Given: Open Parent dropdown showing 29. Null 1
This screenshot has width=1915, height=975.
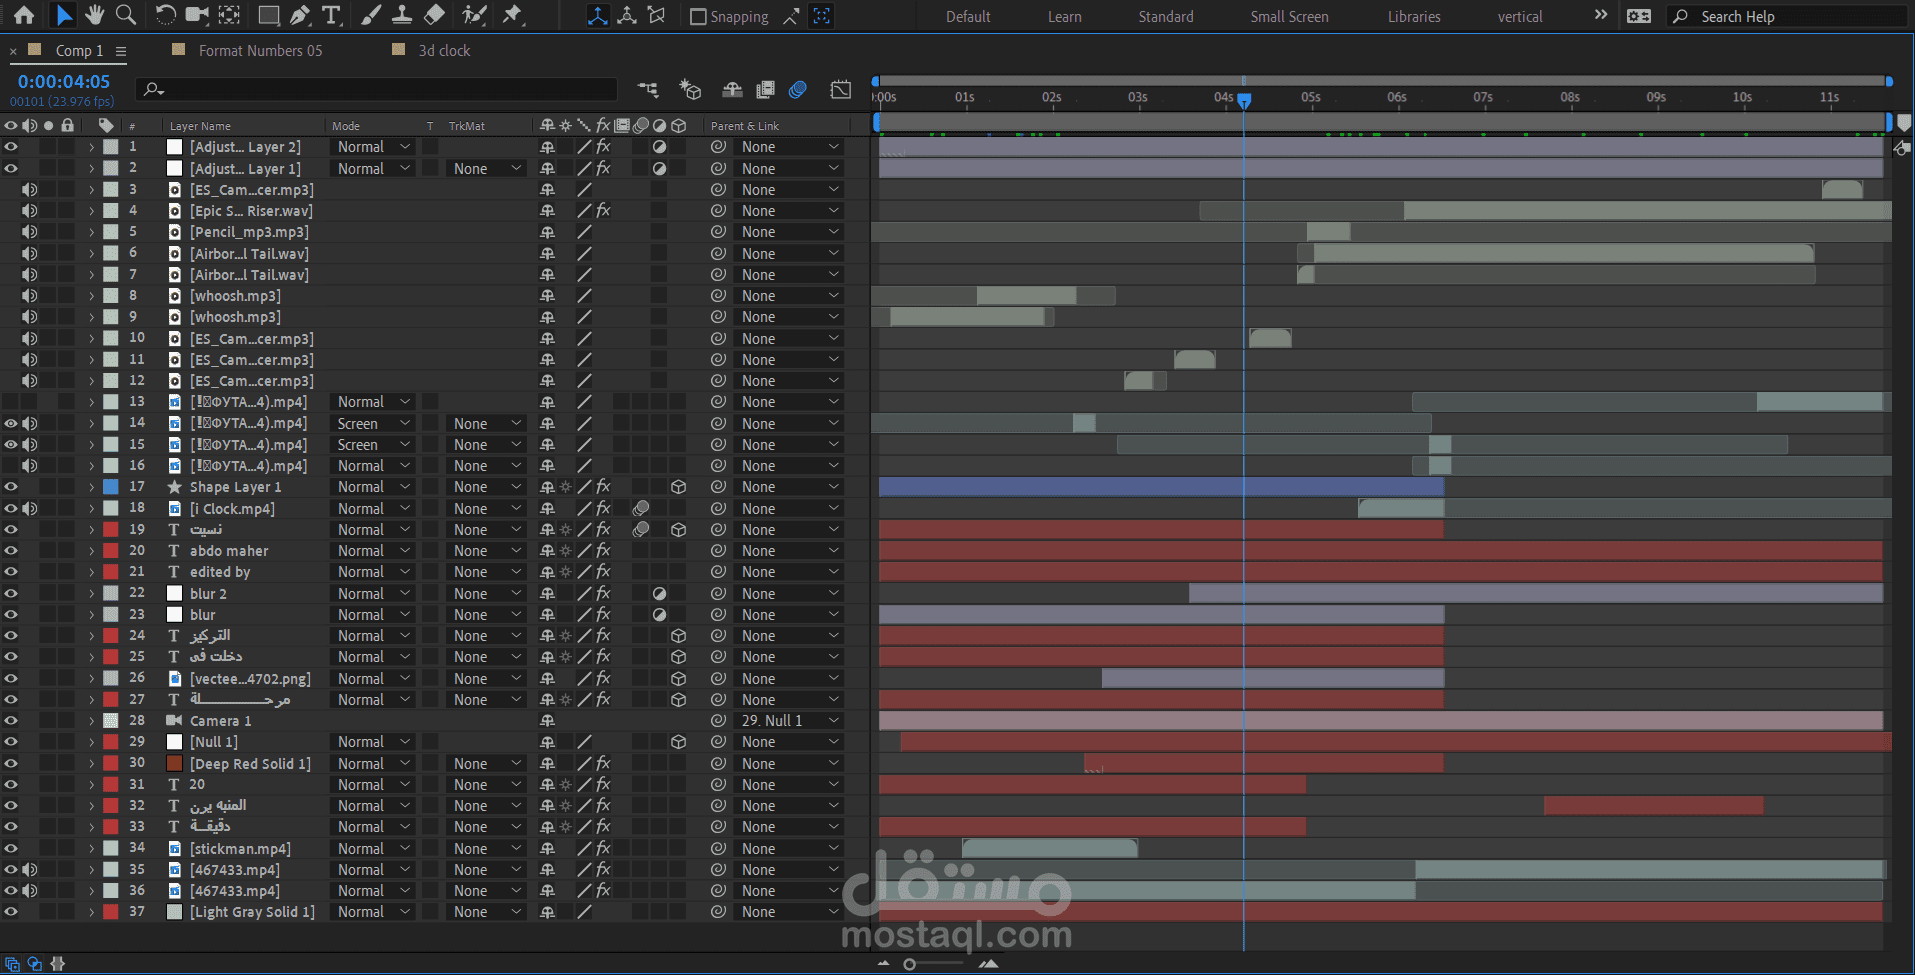Looking at the screenshot, I should pyautogui.click(x=789, y=721).
